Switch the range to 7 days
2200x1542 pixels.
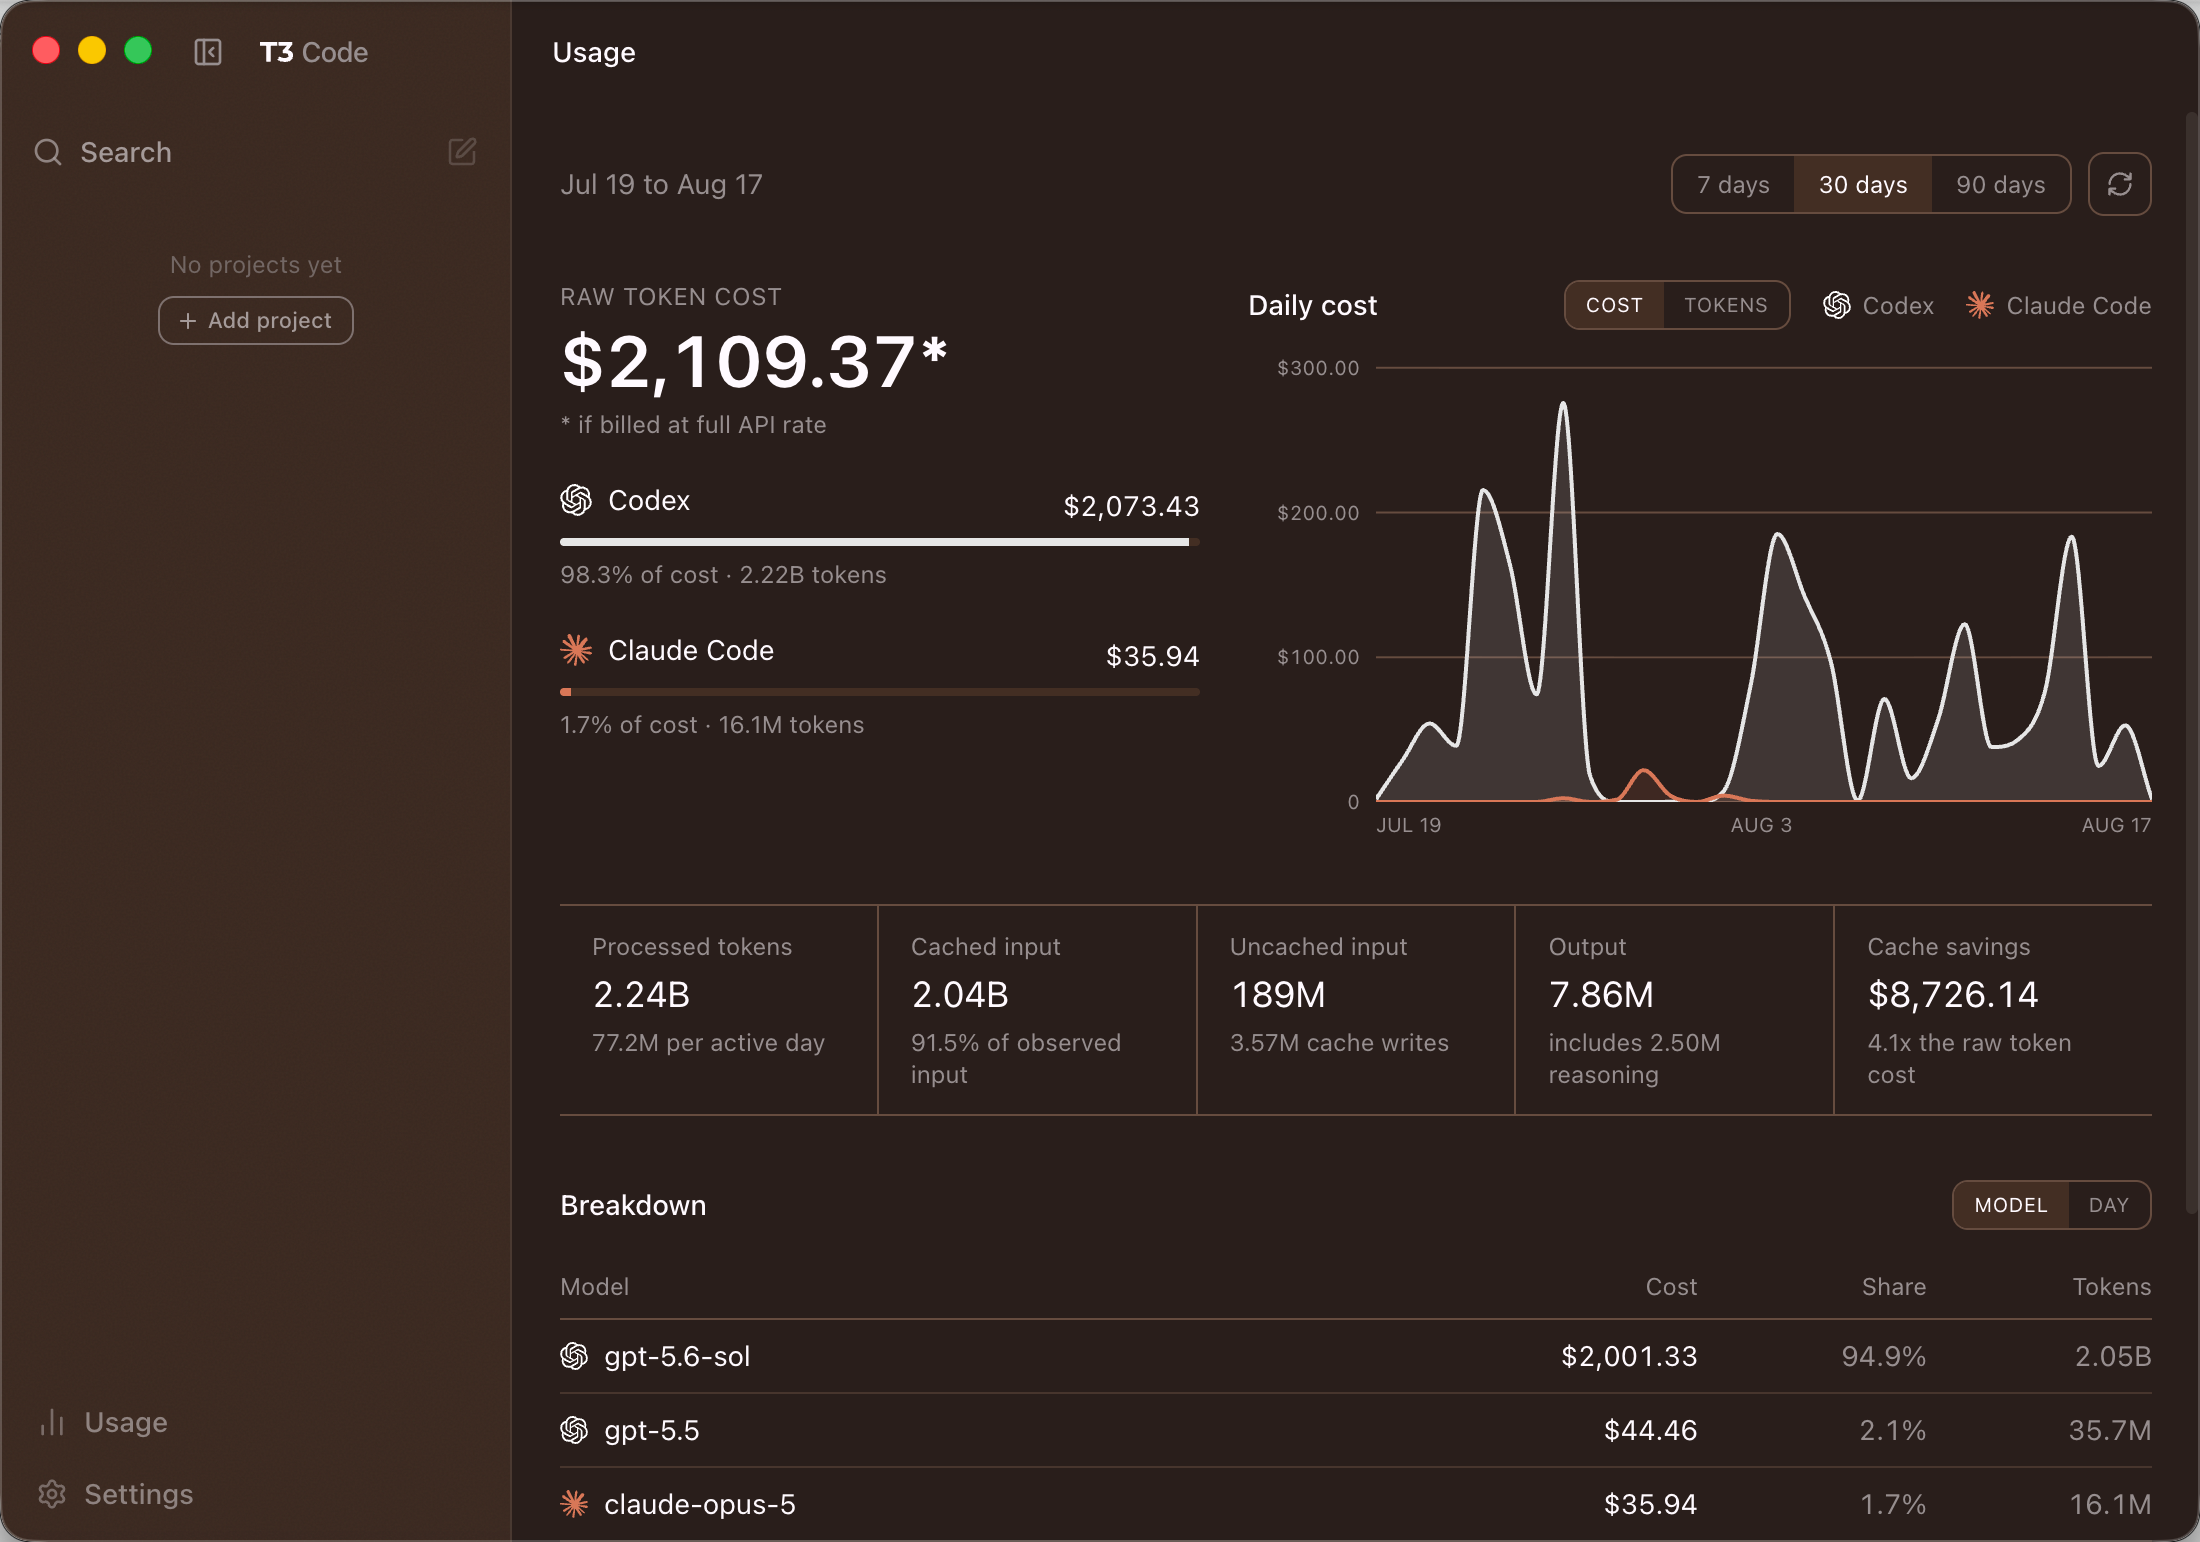coord(1733,184)
